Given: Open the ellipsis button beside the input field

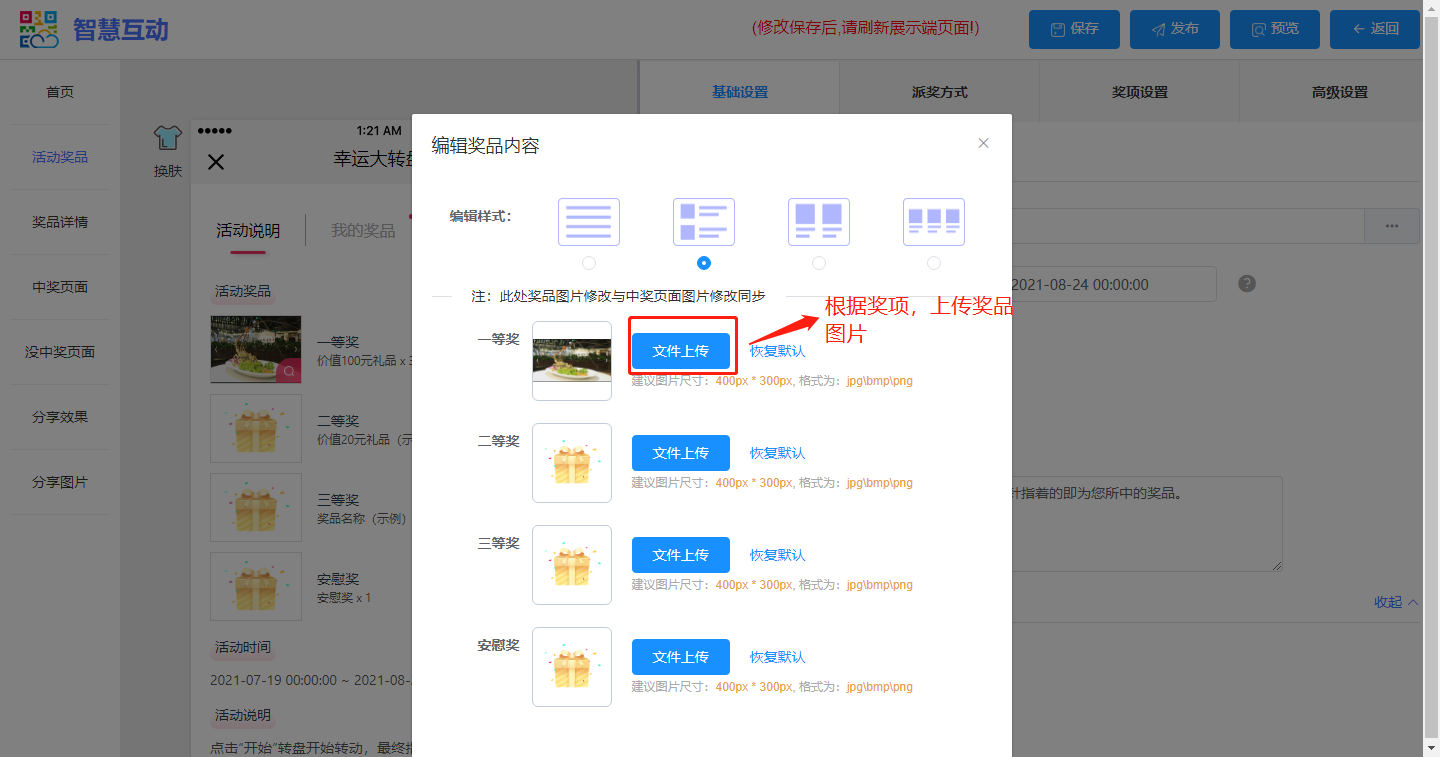Looking at the screenshot, I should click(x=1391, y=226).
